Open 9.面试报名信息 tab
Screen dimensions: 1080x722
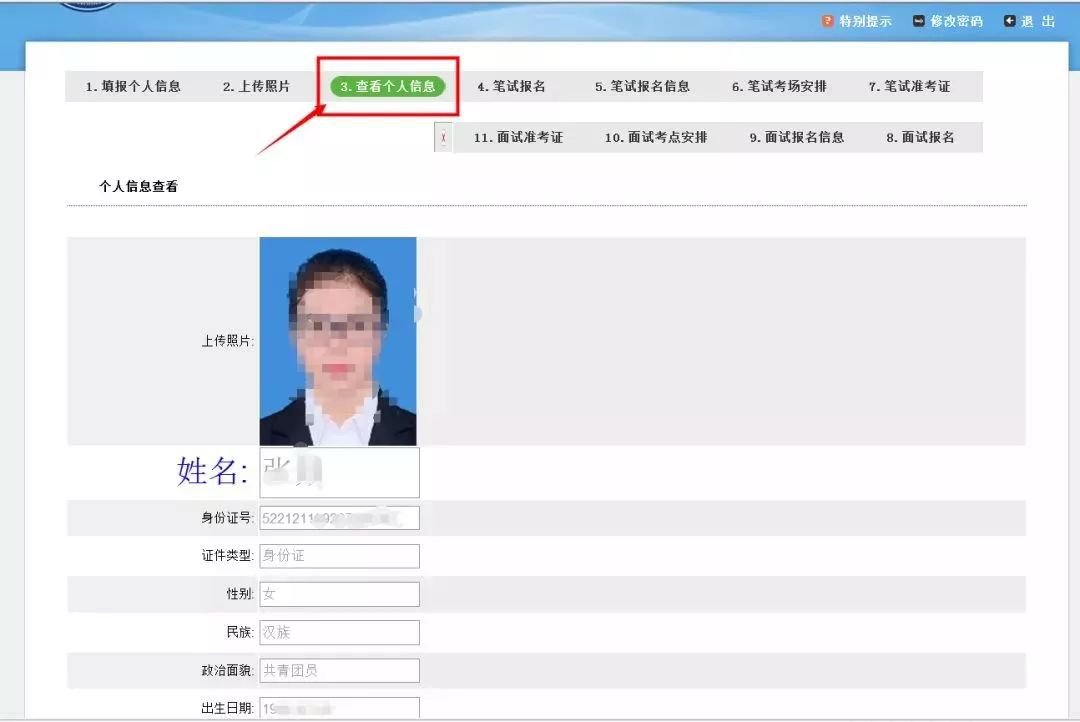[x=797, y=138]
